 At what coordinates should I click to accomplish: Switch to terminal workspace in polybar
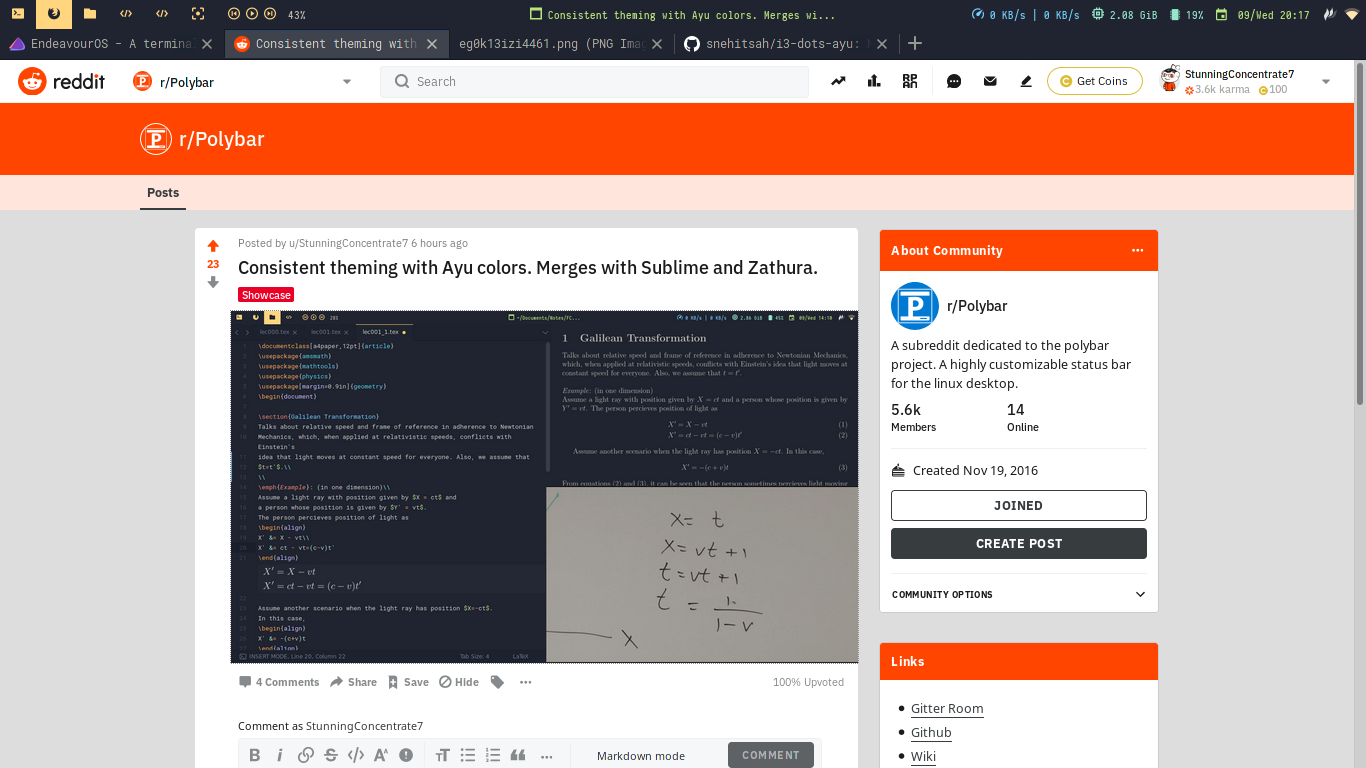[18, 14]
